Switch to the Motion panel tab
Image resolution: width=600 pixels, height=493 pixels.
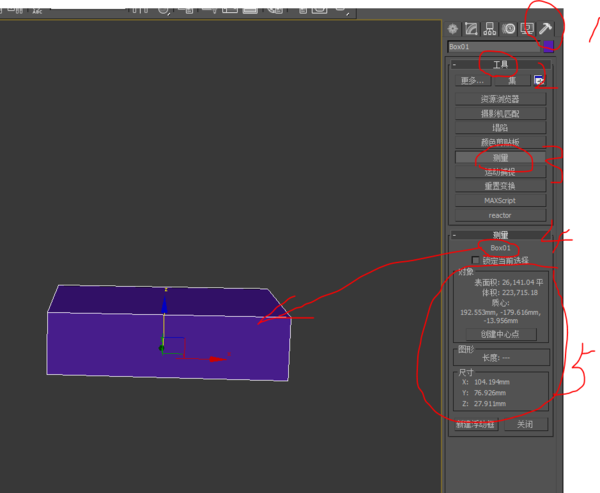tap(509, 29)
